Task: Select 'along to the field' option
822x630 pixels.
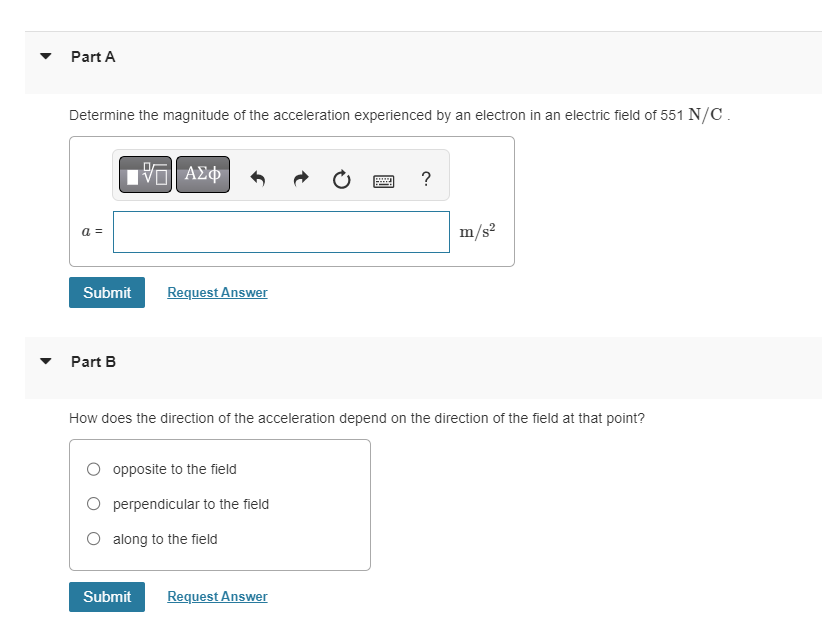Action: pos(94,539)
